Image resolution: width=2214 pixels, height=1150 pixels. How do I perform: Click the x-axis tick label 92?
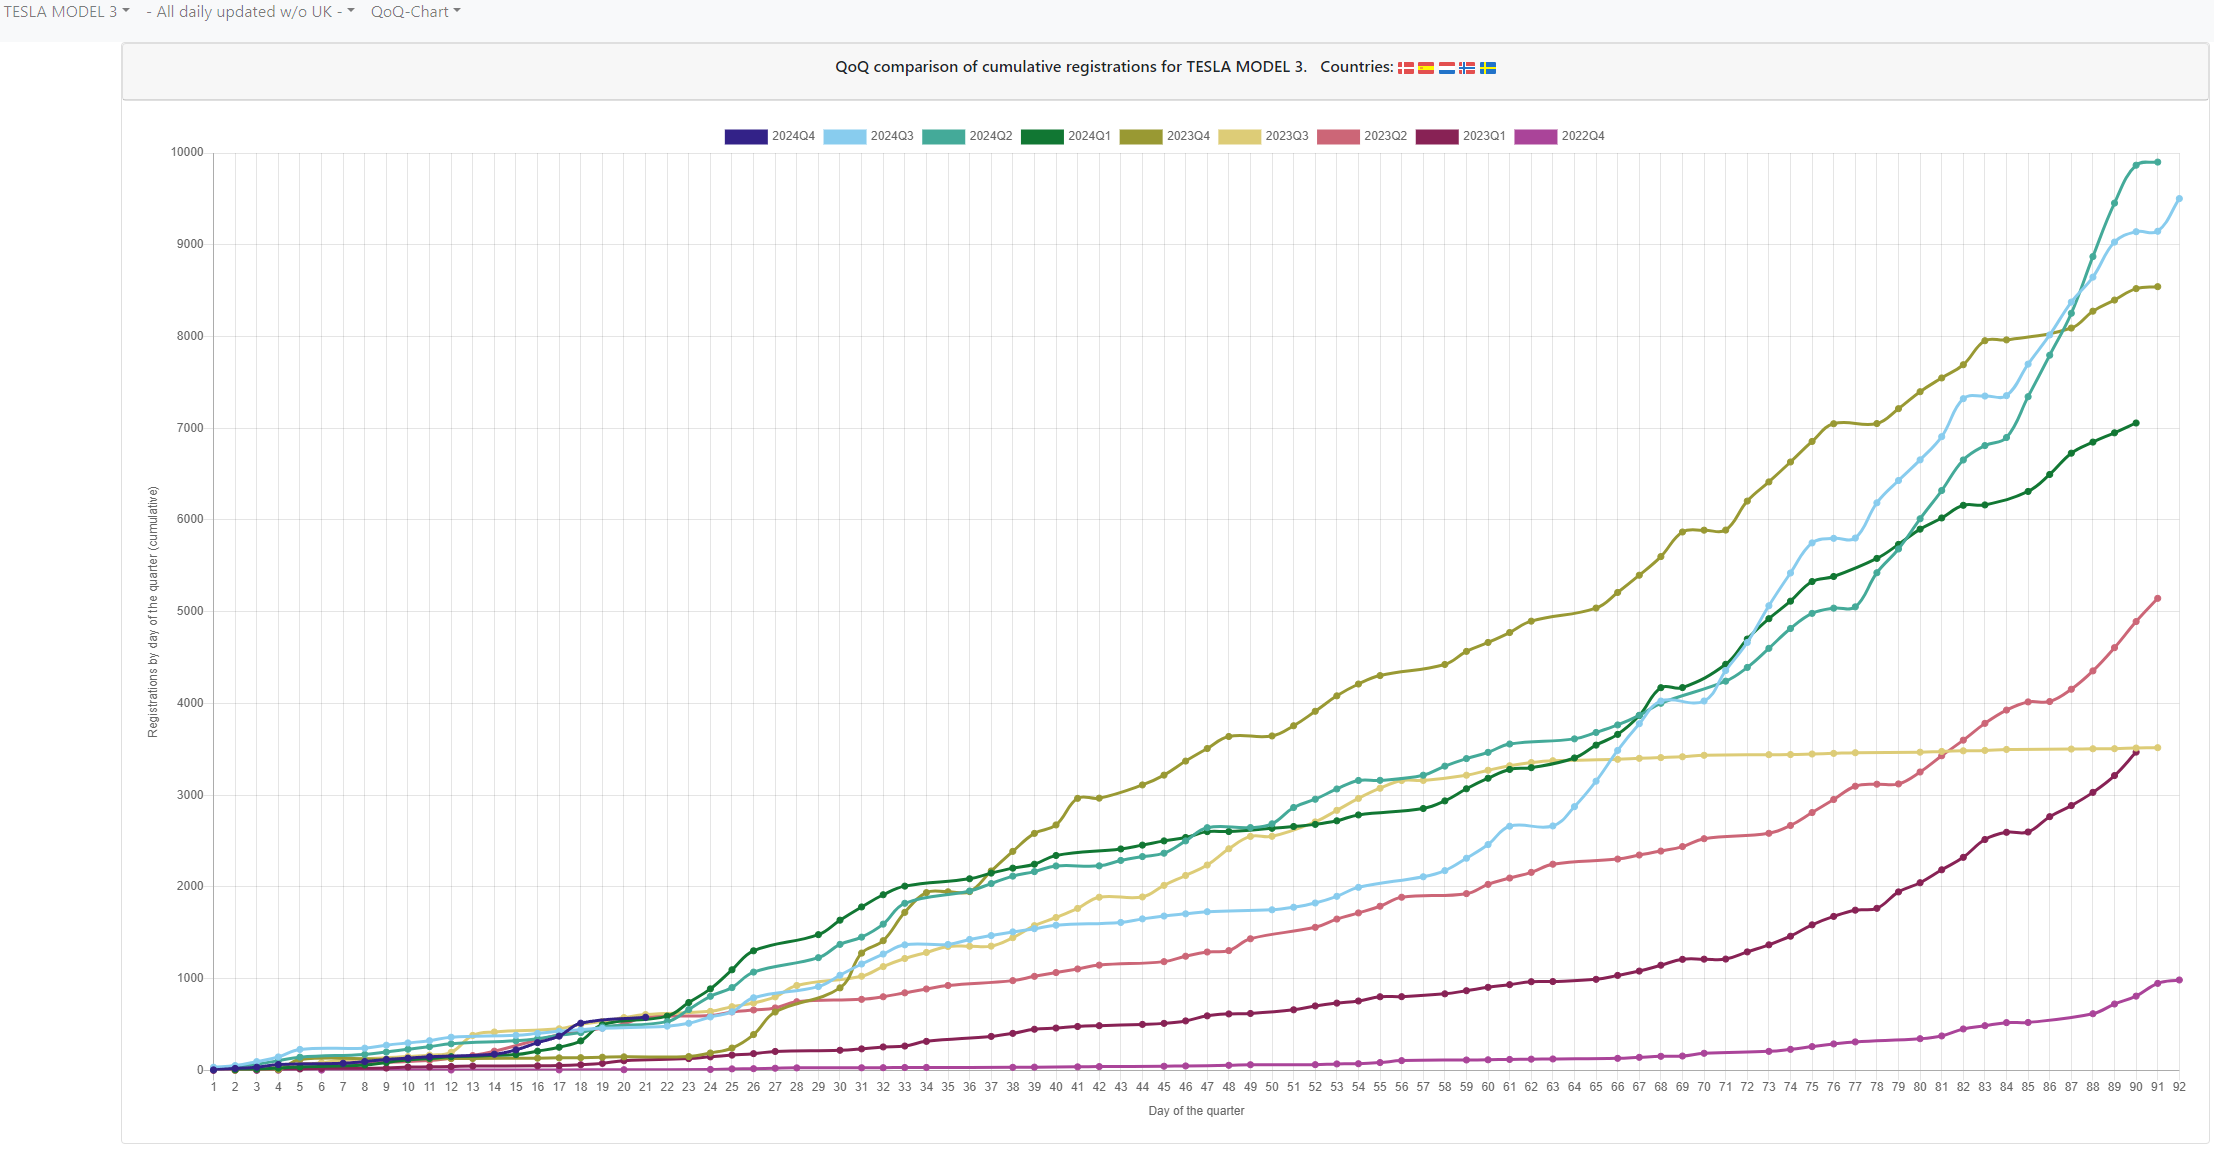[x=2179, y=1087]
